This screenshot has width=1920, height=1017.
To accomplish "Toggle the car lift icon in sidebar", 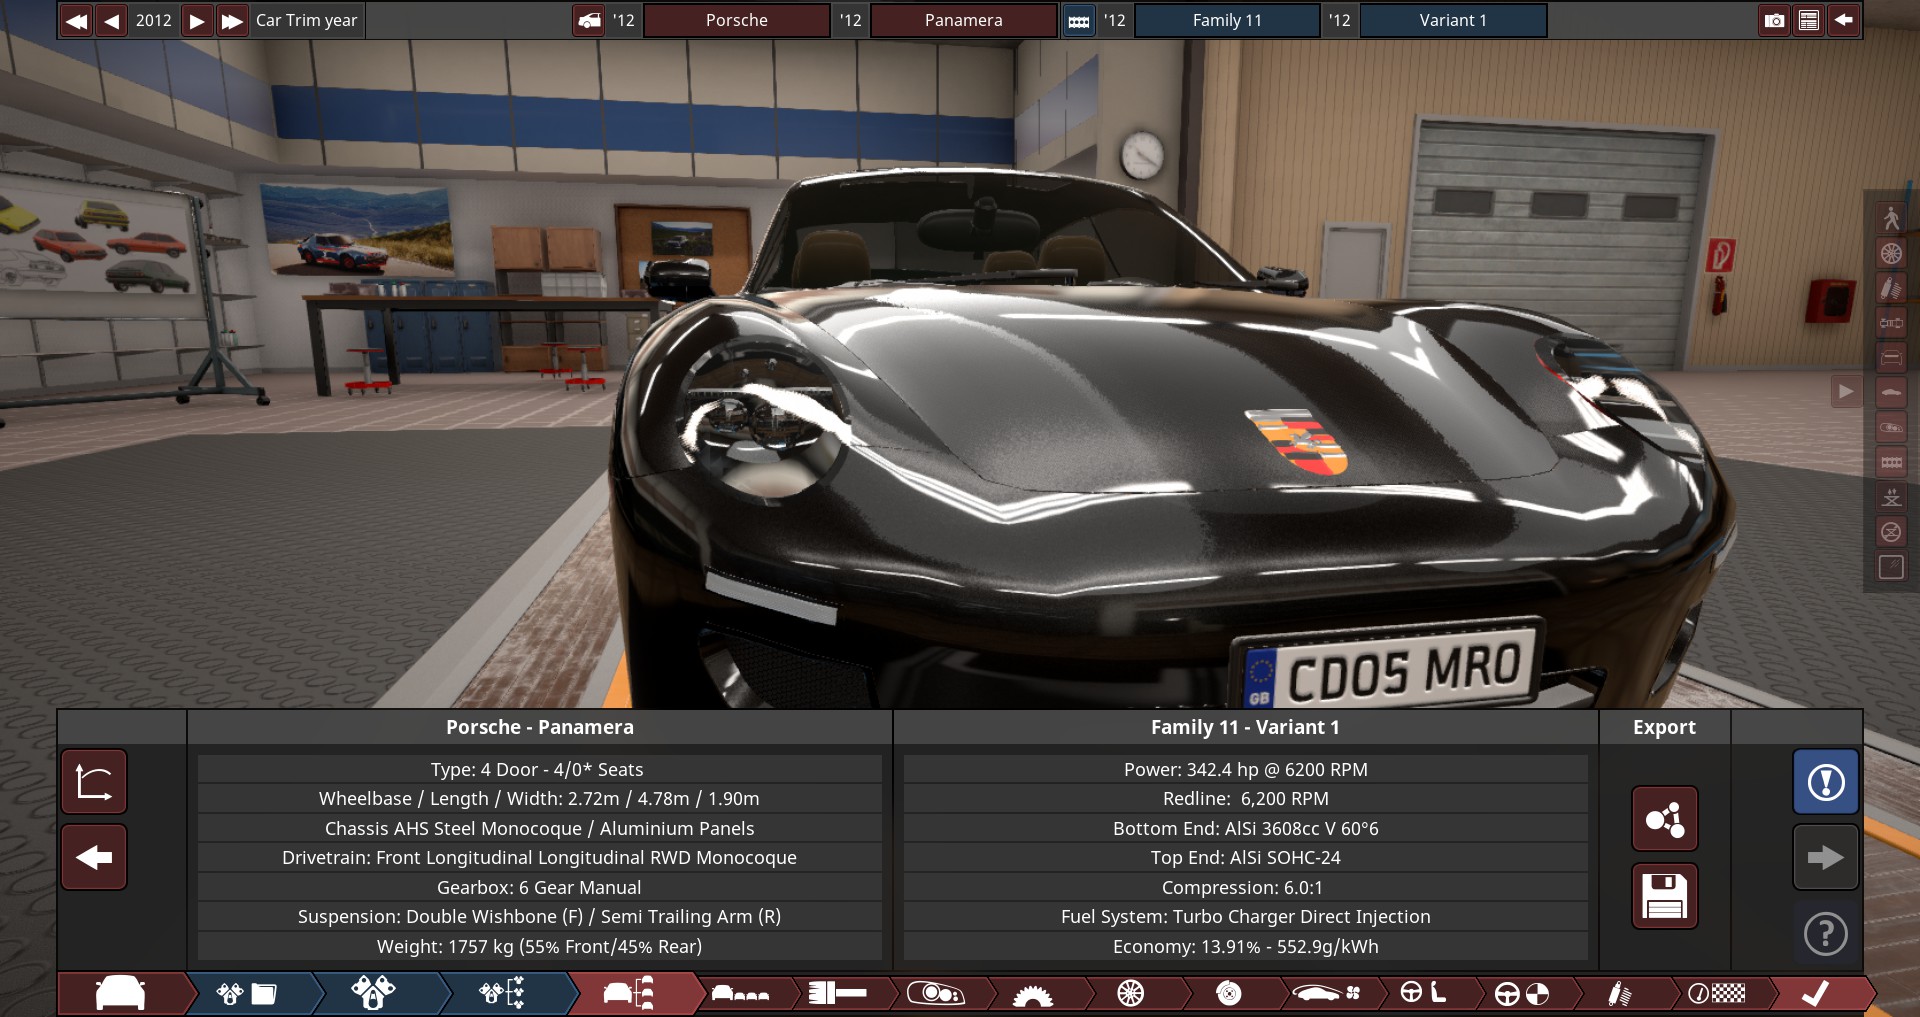I will [x=1891, y=497].
